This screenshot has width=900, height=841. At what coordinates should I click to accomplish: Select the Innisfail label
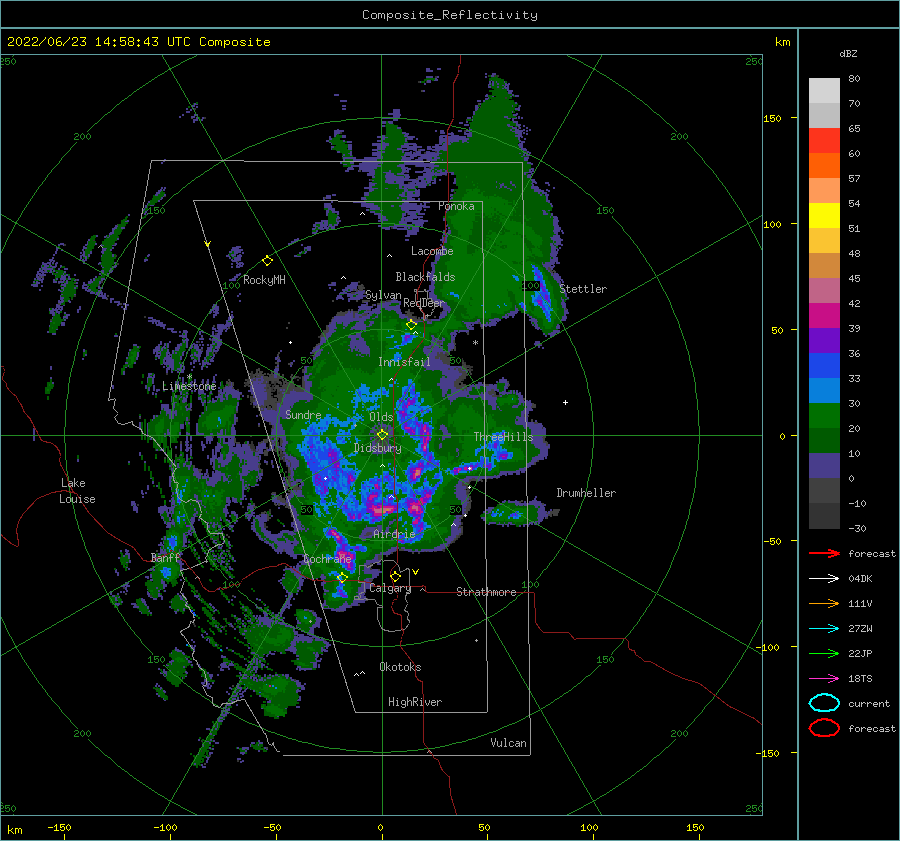click(404, 362)
